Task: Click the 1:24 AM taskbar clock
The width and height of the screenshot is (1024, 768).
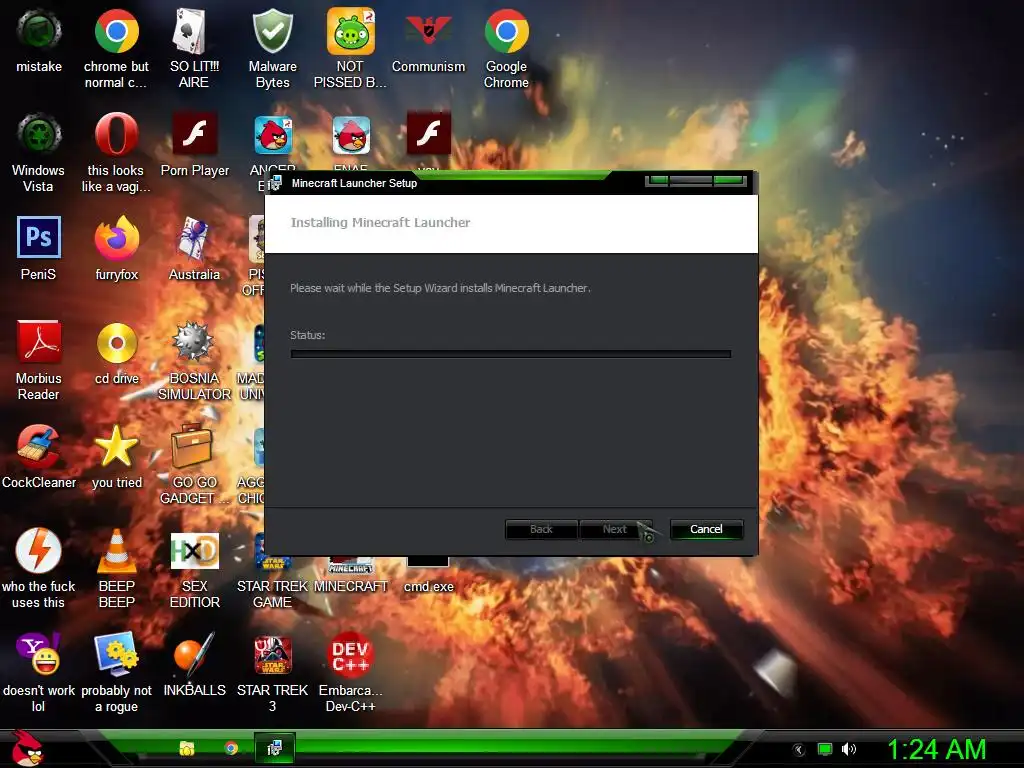Action: click(936, 749)
